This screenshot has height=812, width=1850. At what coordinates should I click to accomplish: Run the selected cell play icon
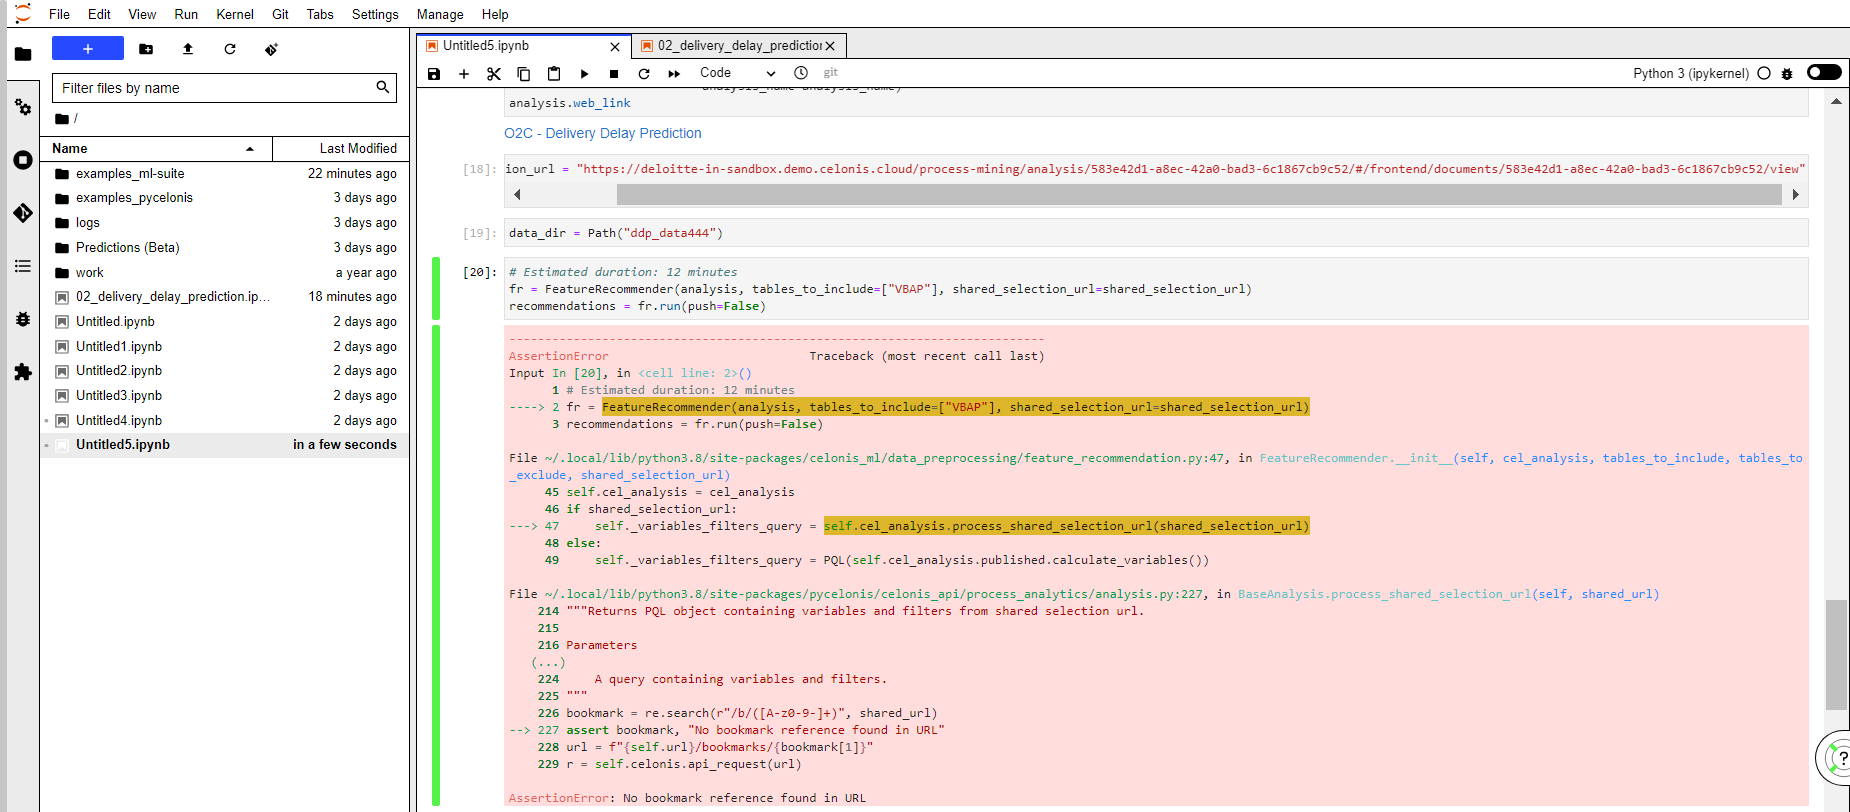tap(584, 73)
